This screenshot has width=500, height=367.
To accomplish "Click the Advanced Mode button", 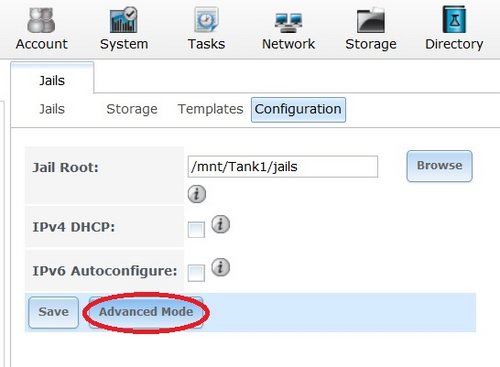I will tap(146, 312).
